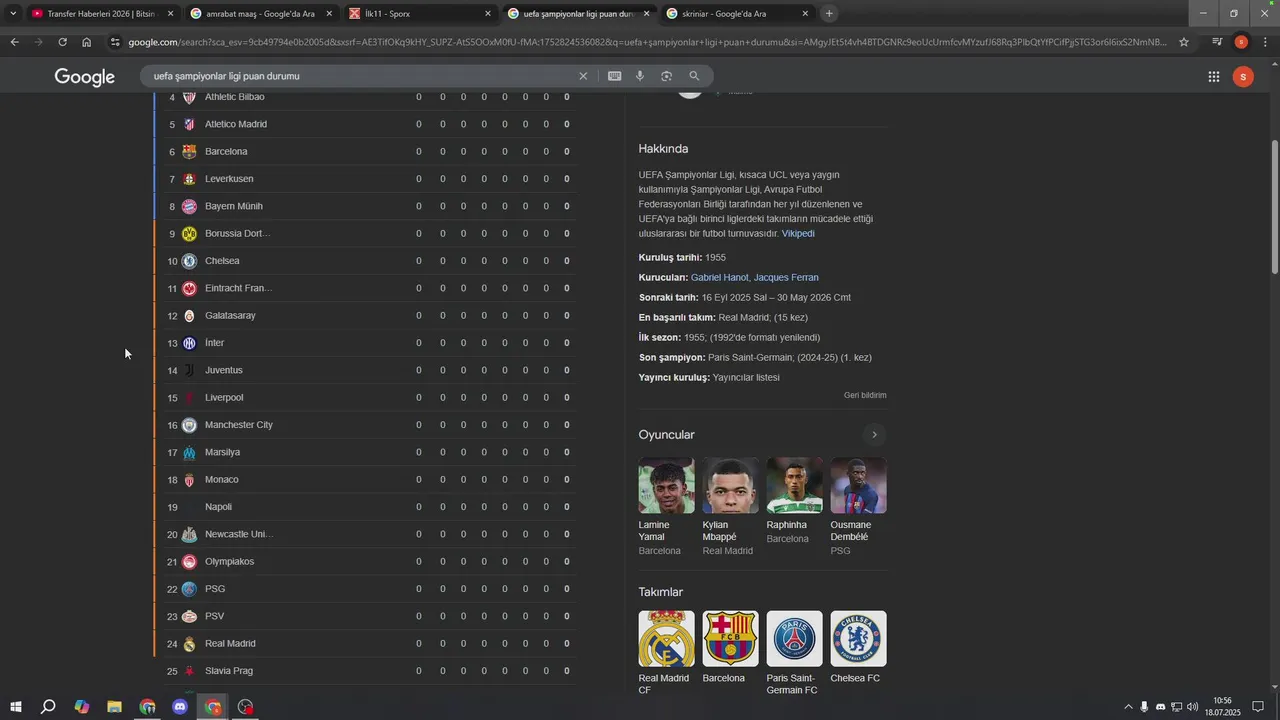This screenshot has height=720, width=1280.
Task: Submit the search with the magnifier icon
Action: click(x=694, y=76)
